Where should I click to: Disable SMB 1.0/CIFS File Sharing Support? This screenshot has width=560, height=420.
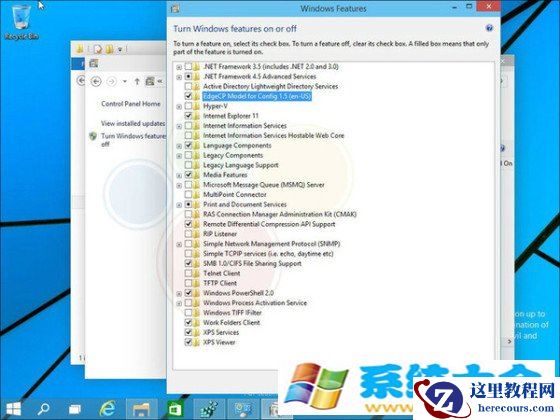point(188,263)
